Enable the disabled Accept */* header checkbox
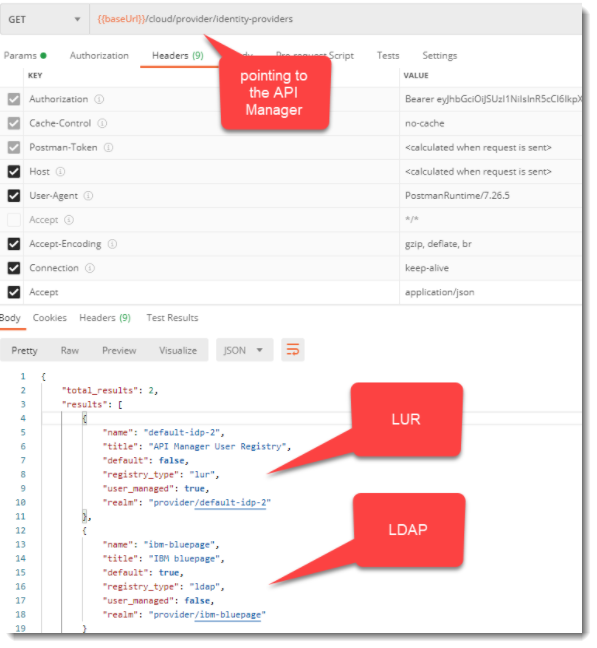Viewport: 597px width, 648px height. tap(14, 220)
